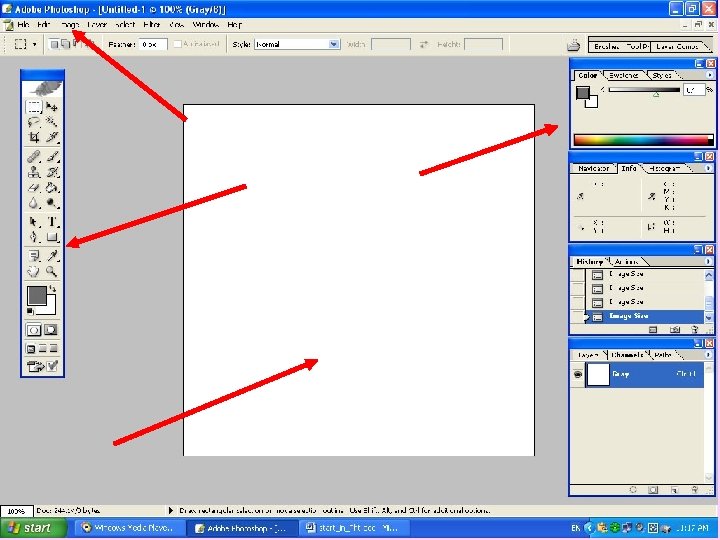Set history brush source for highlighted Image Size state

tap(578, 316)
